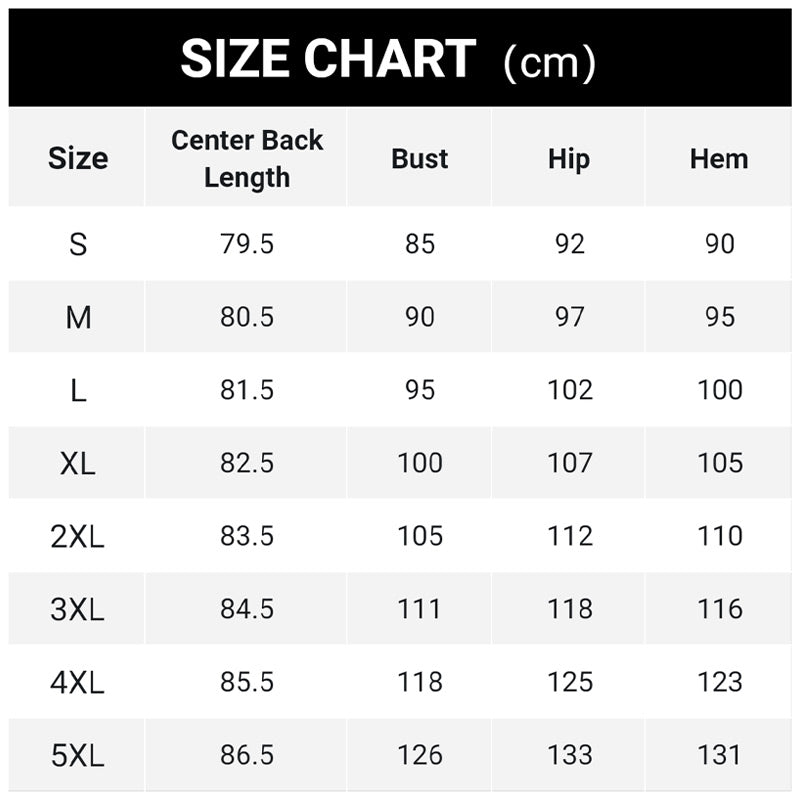Click the 2XL size row label
Screen dimensions: 800x800
(78, 536)
